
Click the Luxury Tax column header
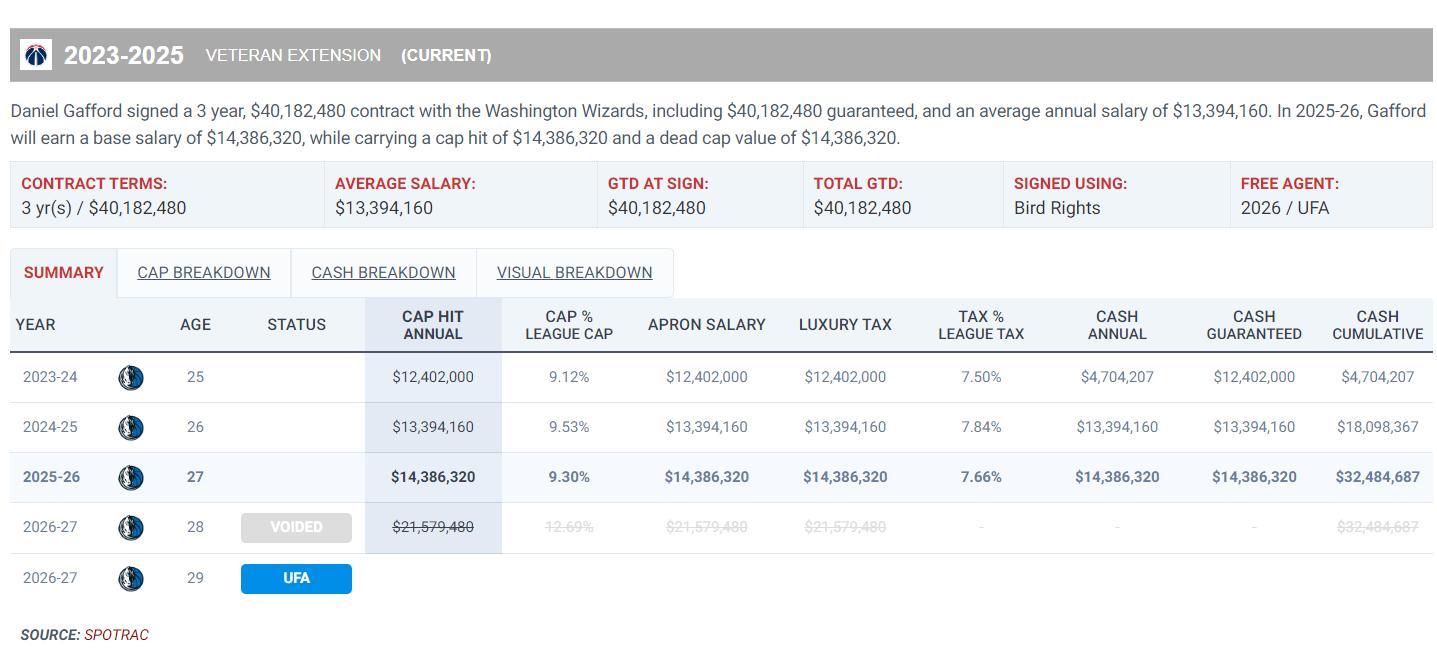tap(844, 325)
